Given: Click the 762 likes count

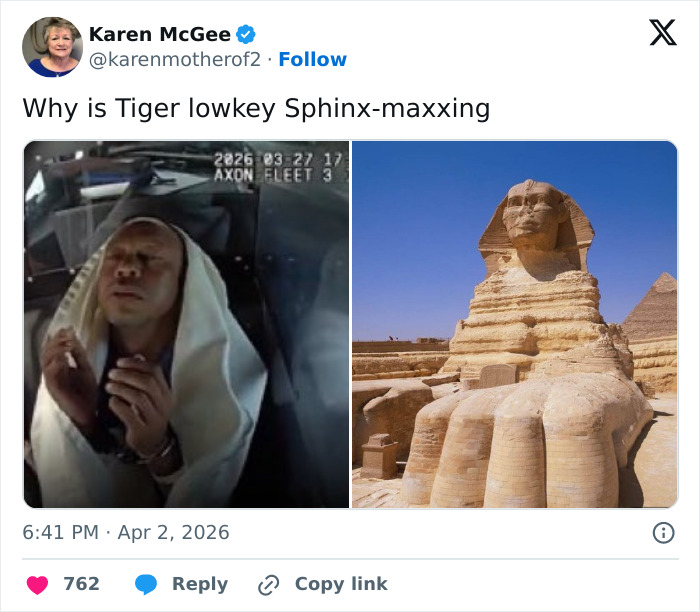Looking at the screenshot, I should [x=81, y=584].
